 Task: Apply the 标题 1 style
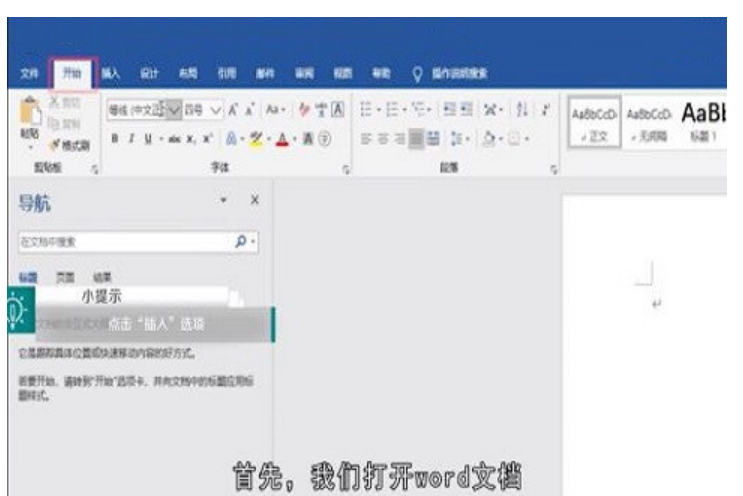pos(701,119)
